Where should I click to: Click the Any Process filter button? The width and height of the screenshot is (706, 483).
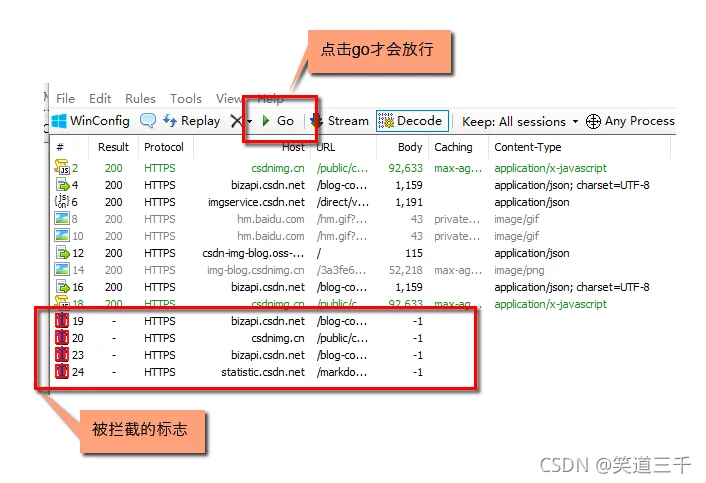[630, 121]
